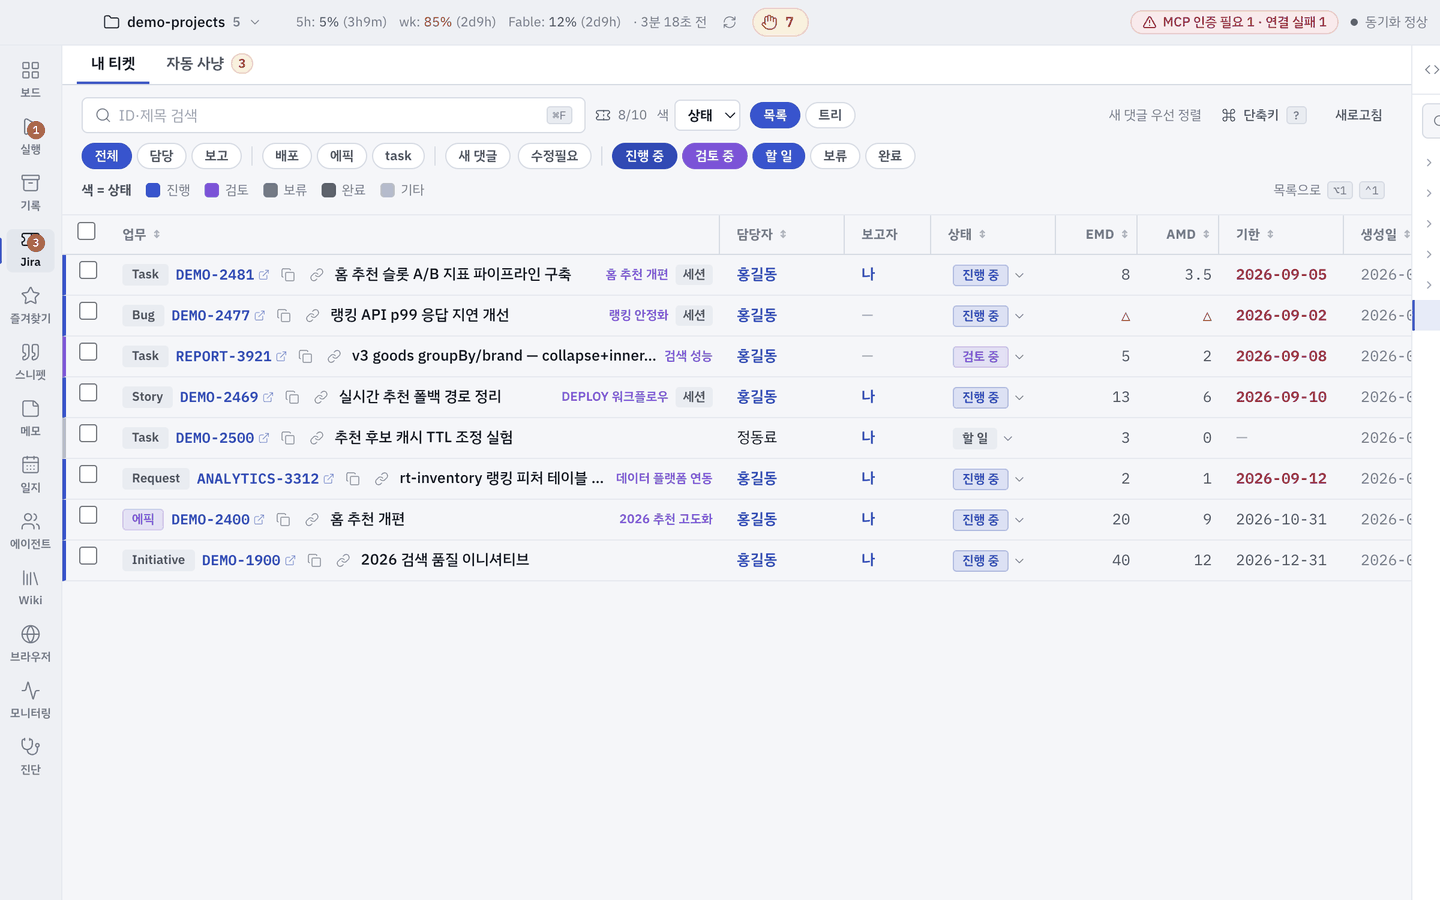The image size is (1440, 900).
Task: Select the 트리 tree view
Action: pyautogui.click(x=830, y=115)
